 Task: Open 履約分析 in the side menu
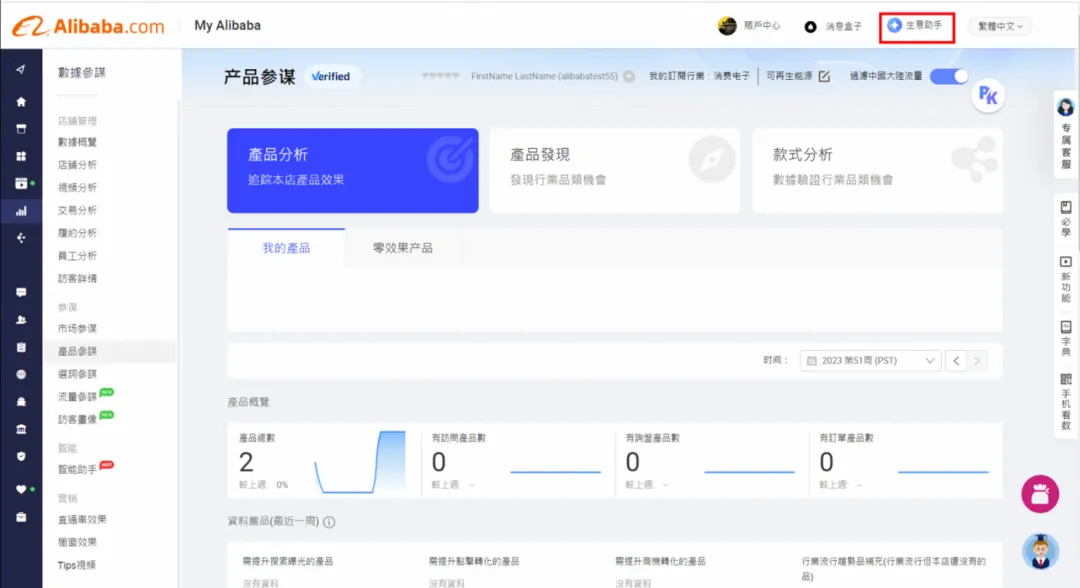click(77, 233)
